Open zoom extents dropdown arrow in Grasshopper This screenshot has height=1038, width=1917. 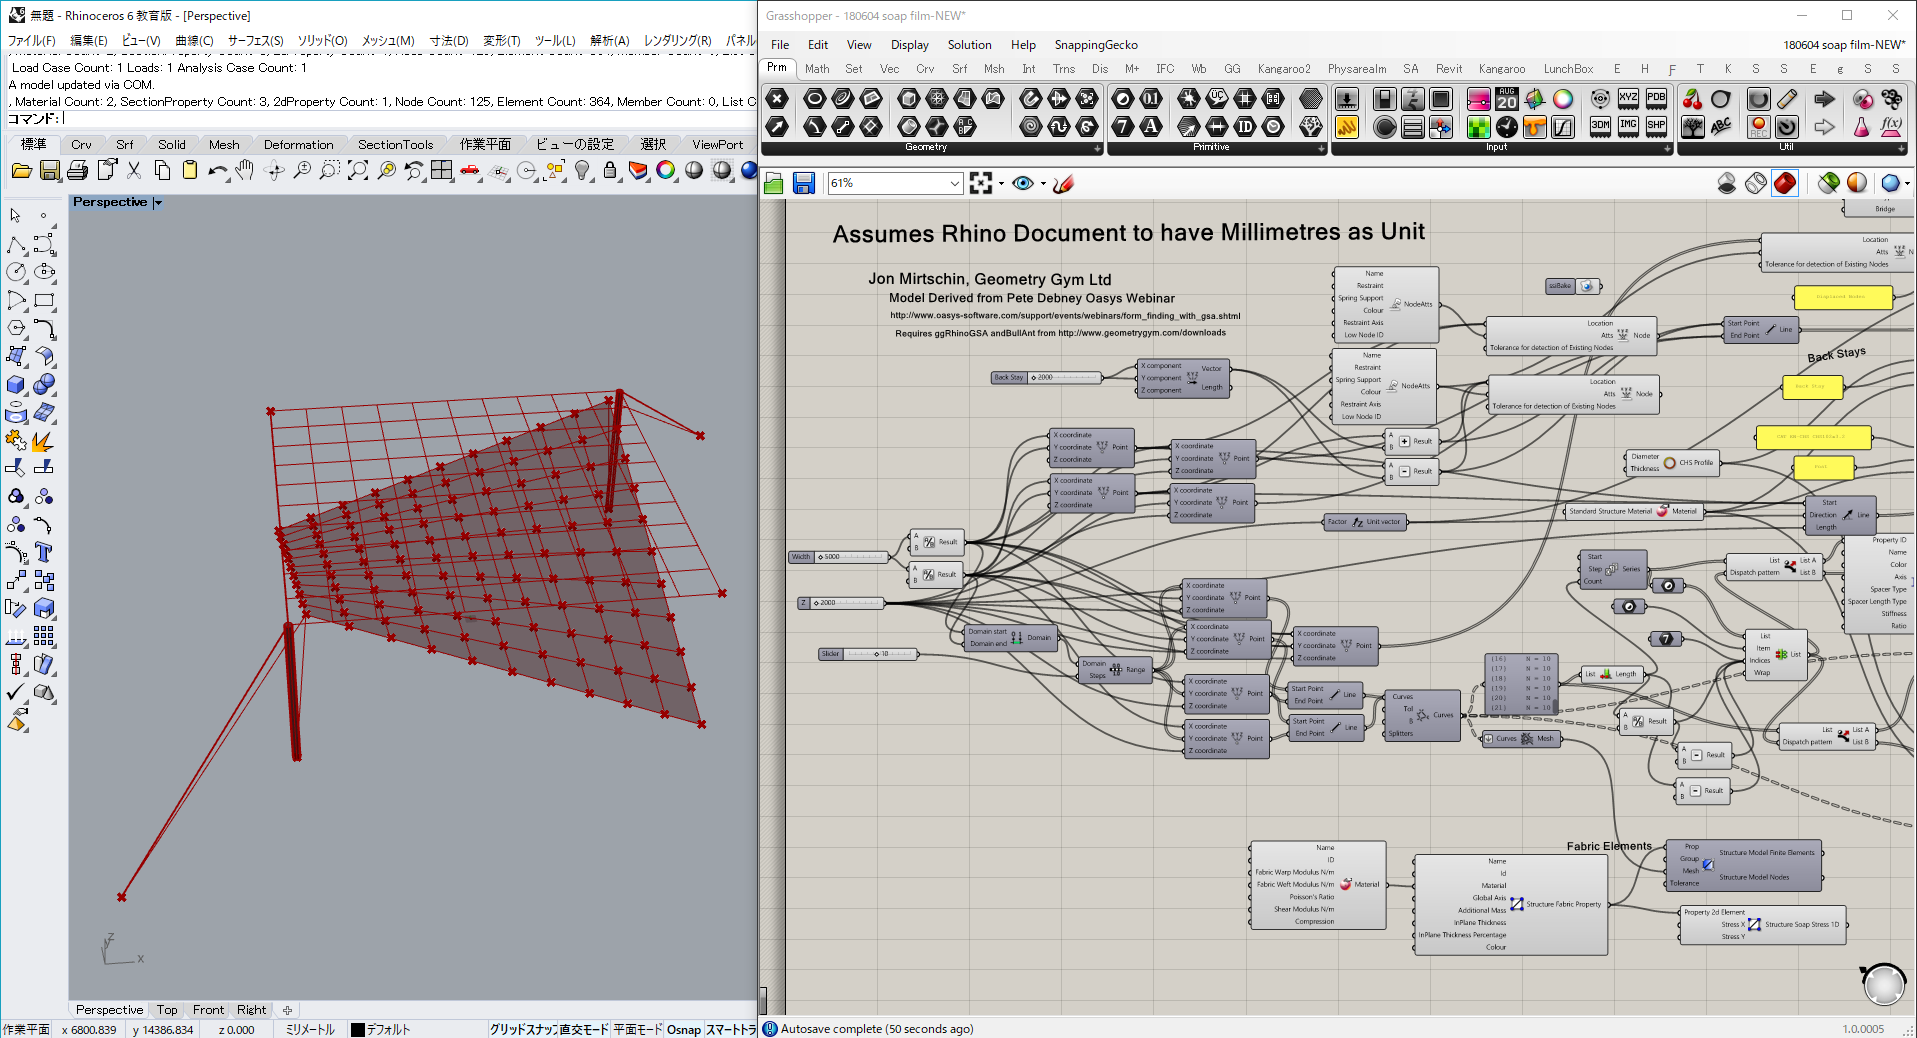(x=1001, y=184)
